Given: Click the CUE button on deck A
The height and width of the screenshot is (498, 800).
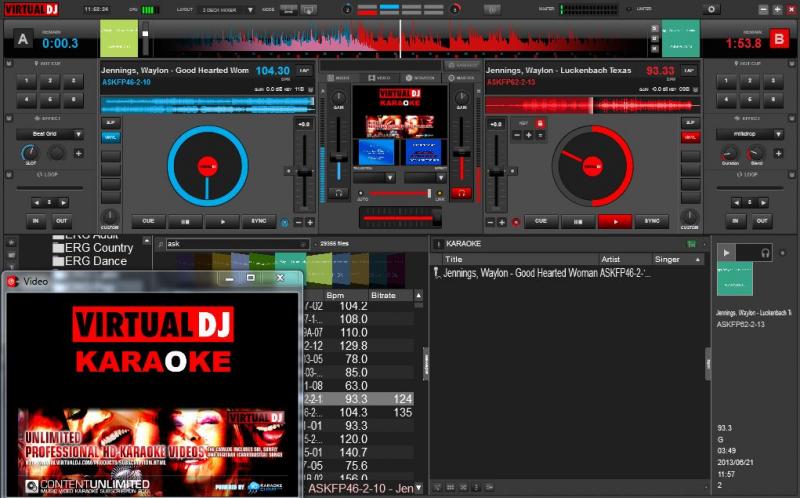Looking at the screenshot, I should 148,221.
